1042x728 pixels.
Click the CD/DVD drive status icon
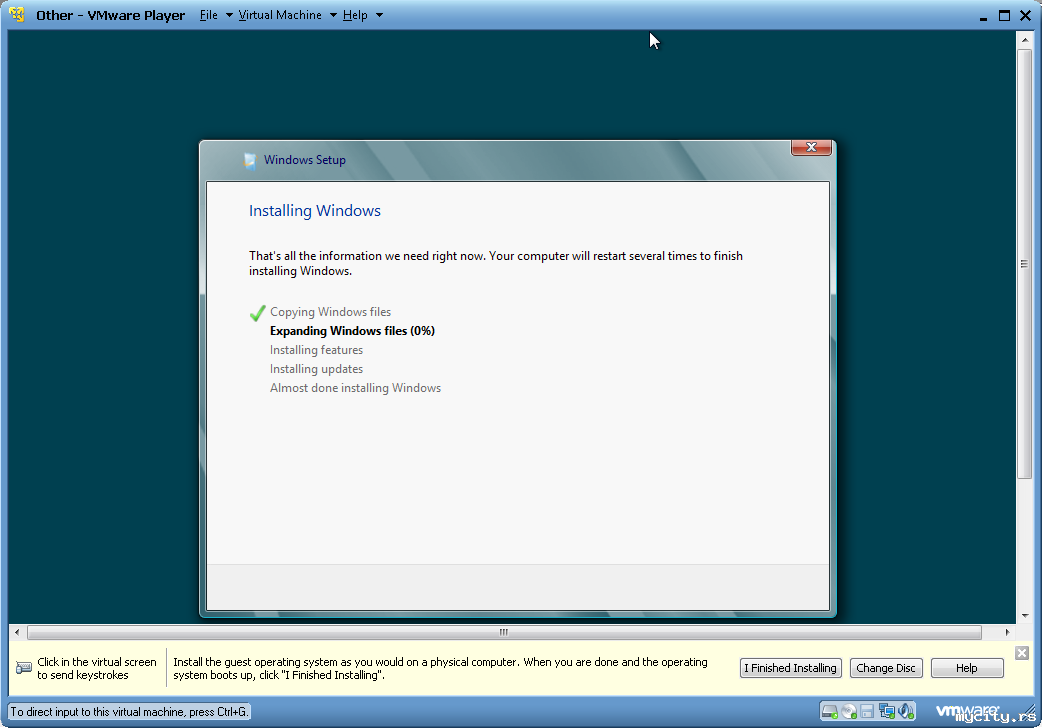849,712
